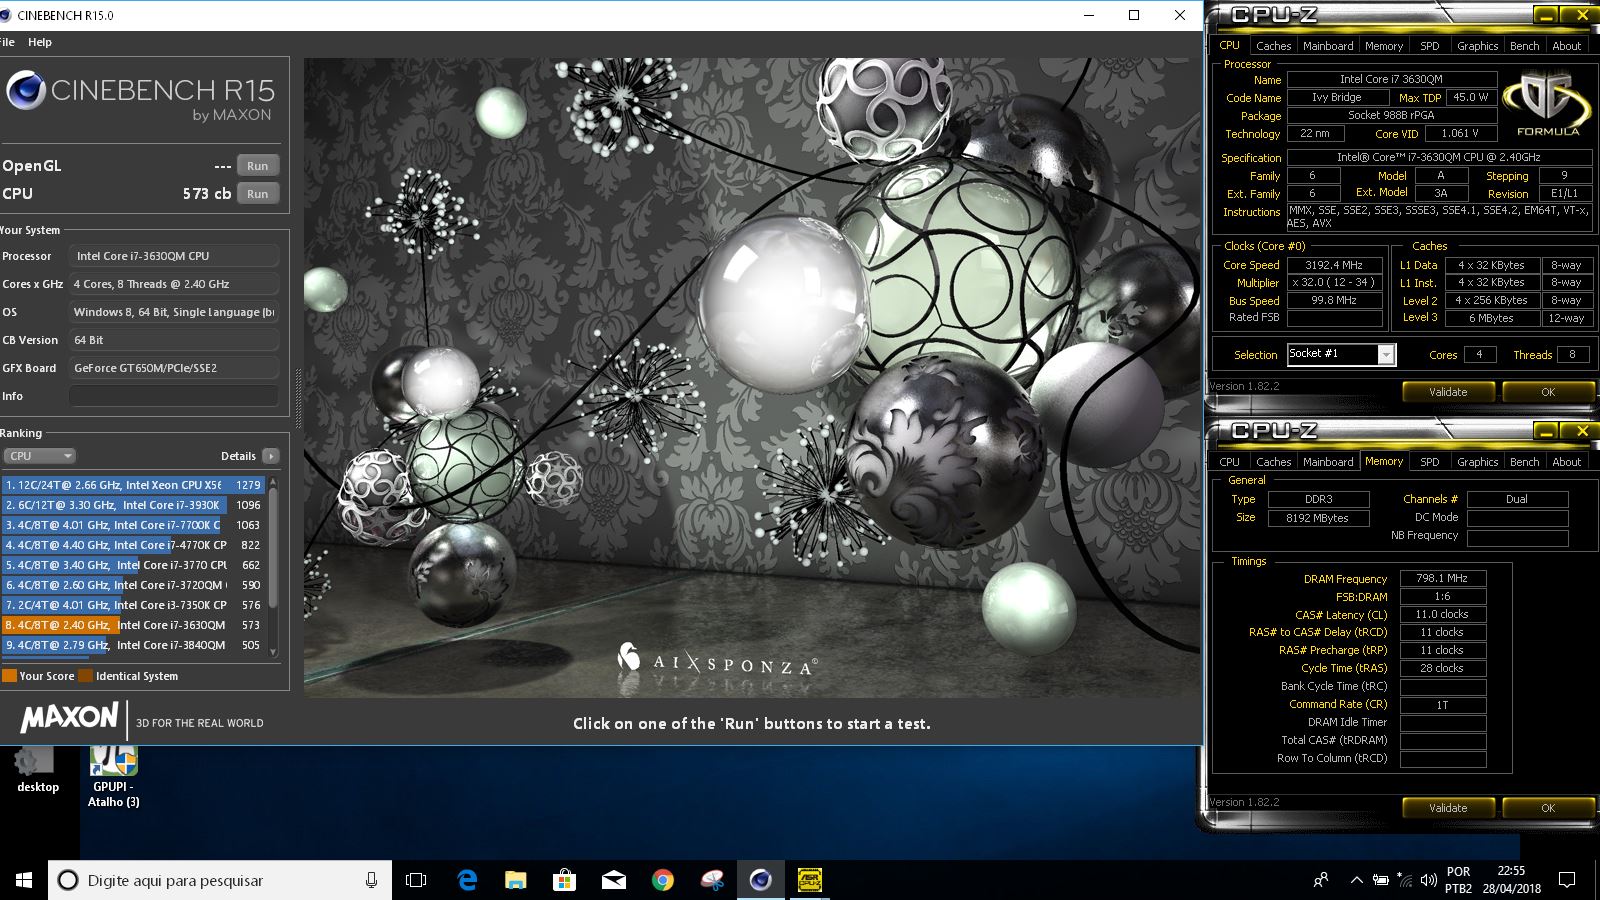This screenshot has height=900, width=1600.
Task: Open the Action Center notifications
Action: coord(1567,880)
